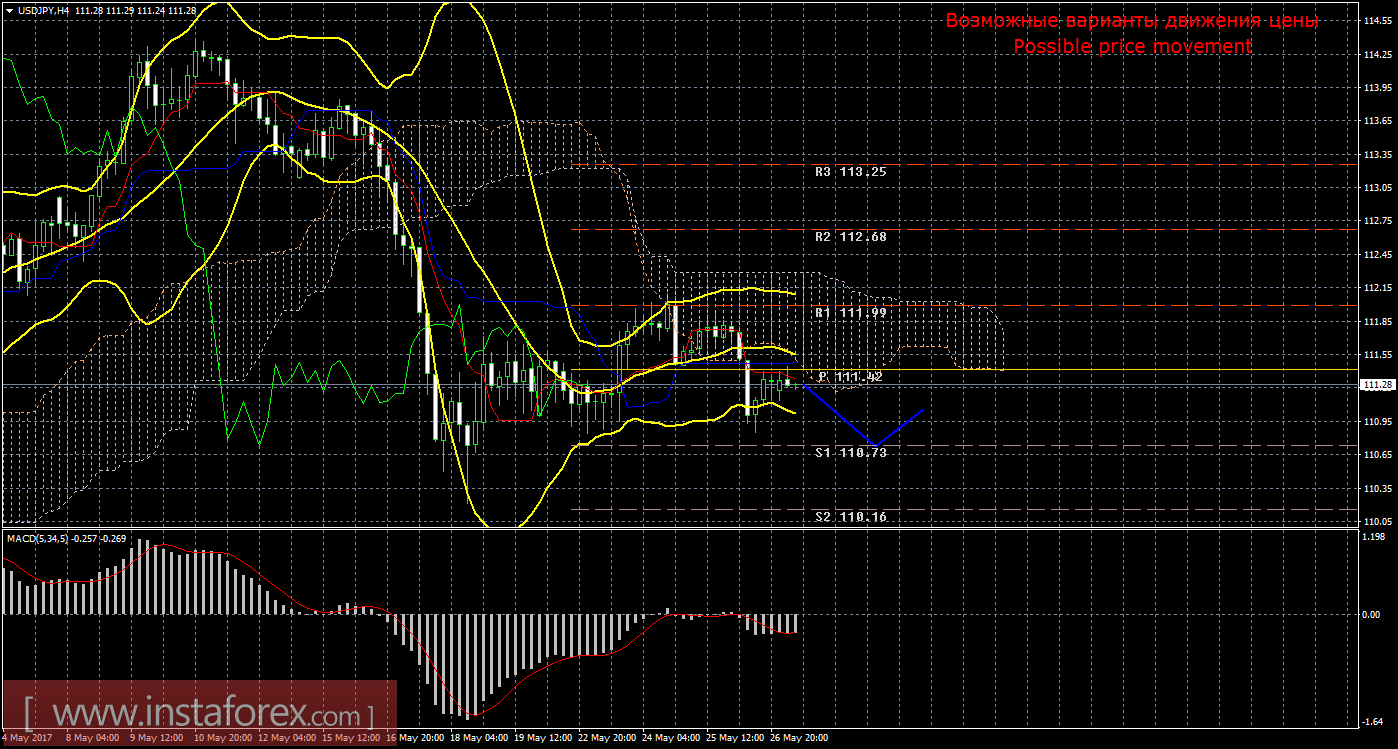Click the red 'Possible price movement' heading

(x=1131, y=46)
